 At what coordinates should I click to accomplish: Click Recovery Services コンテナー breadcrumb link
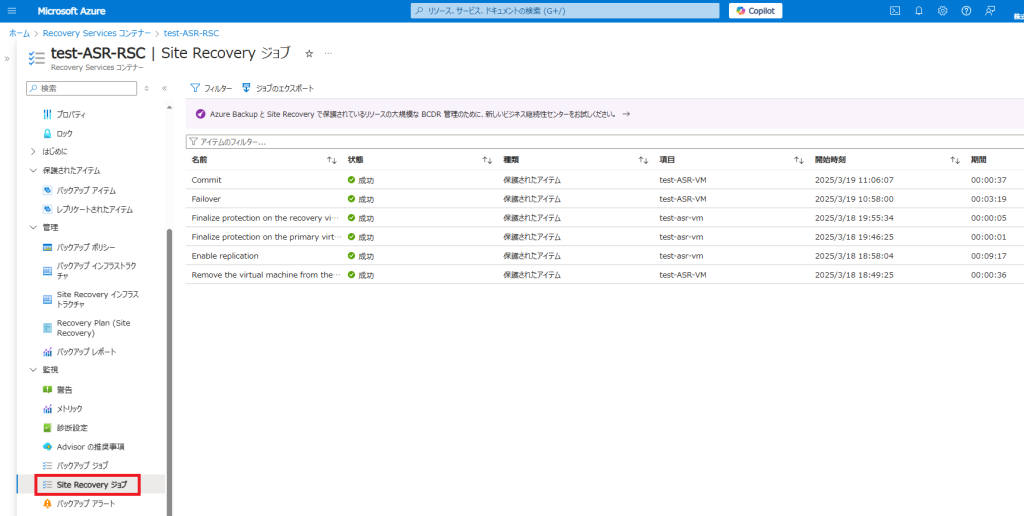96,33
